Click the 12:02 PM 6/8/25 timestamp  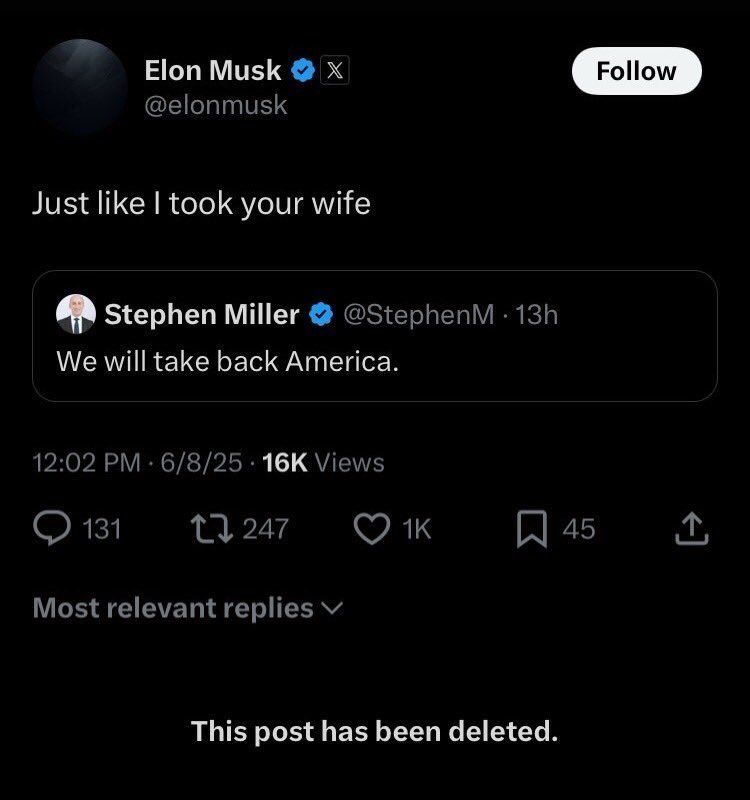[x=136, y=462]
